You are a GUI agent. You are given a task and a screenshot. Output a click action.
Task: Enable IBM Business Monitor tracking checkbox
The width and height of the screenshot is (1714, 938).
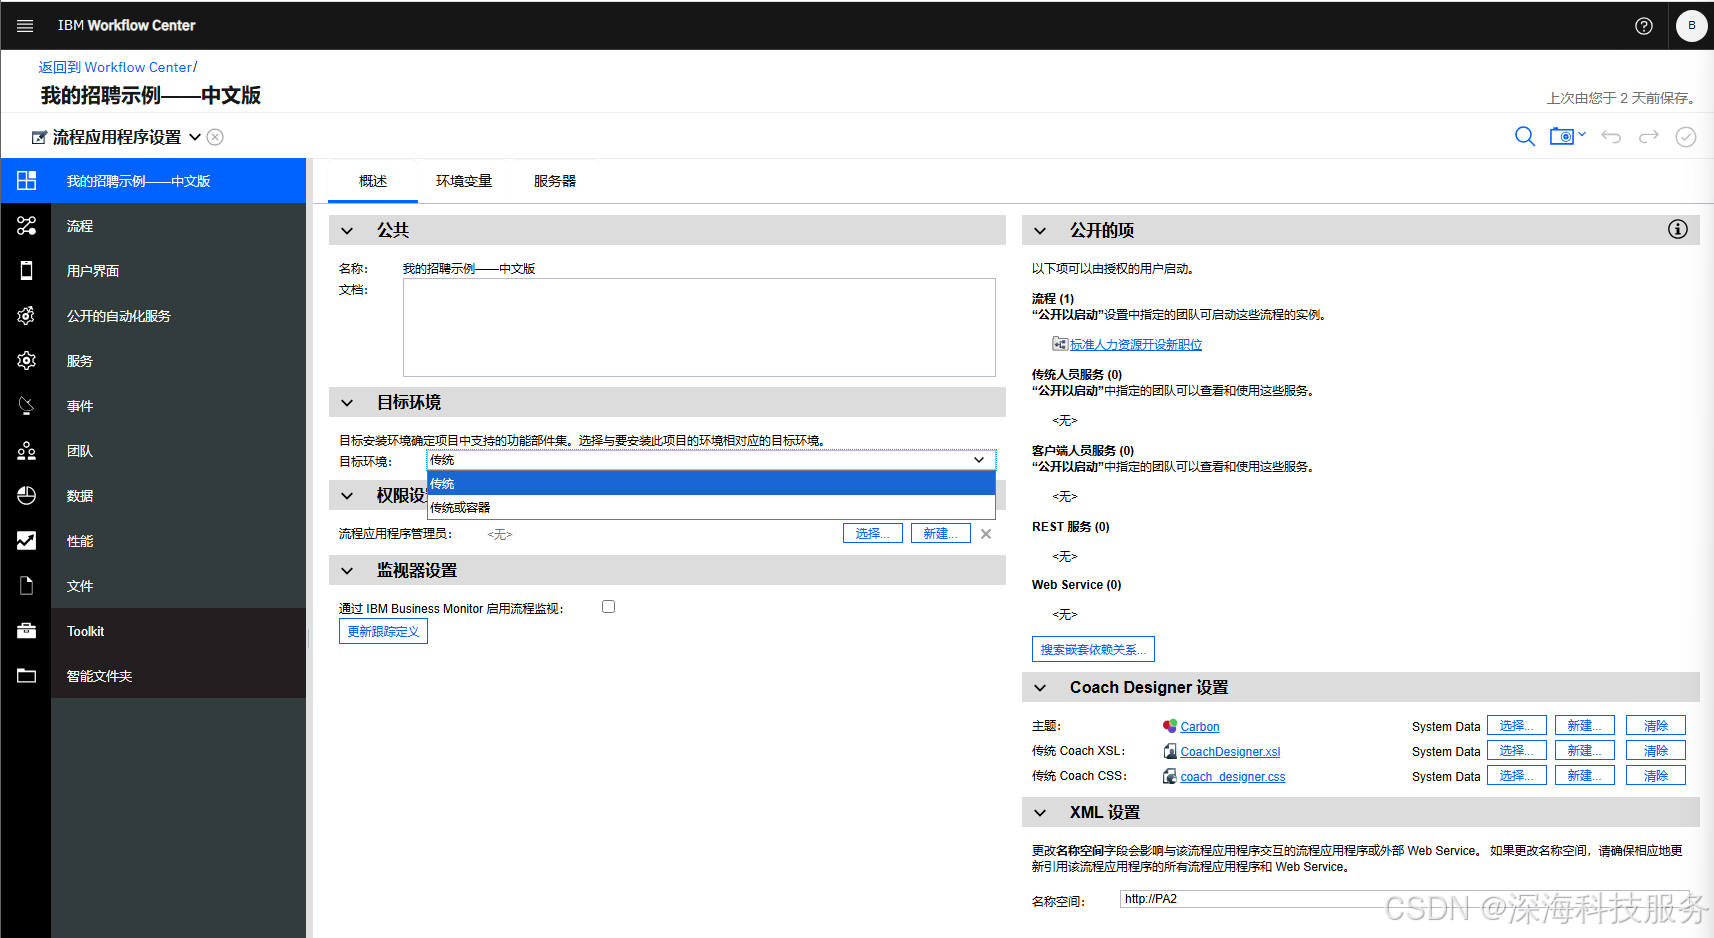tap(608, 607)
